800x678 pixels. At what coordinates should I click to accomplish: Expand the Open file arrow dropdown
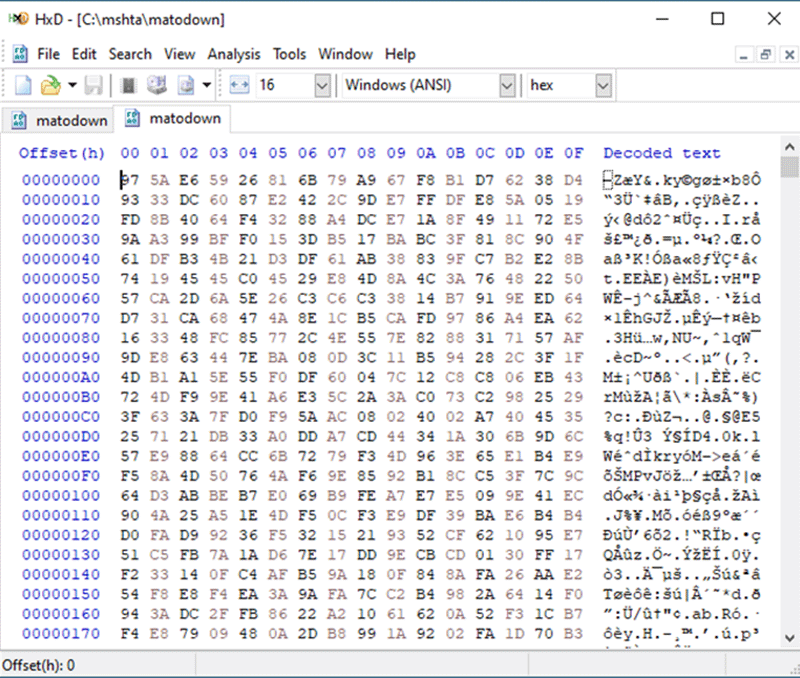click(72, 85)
